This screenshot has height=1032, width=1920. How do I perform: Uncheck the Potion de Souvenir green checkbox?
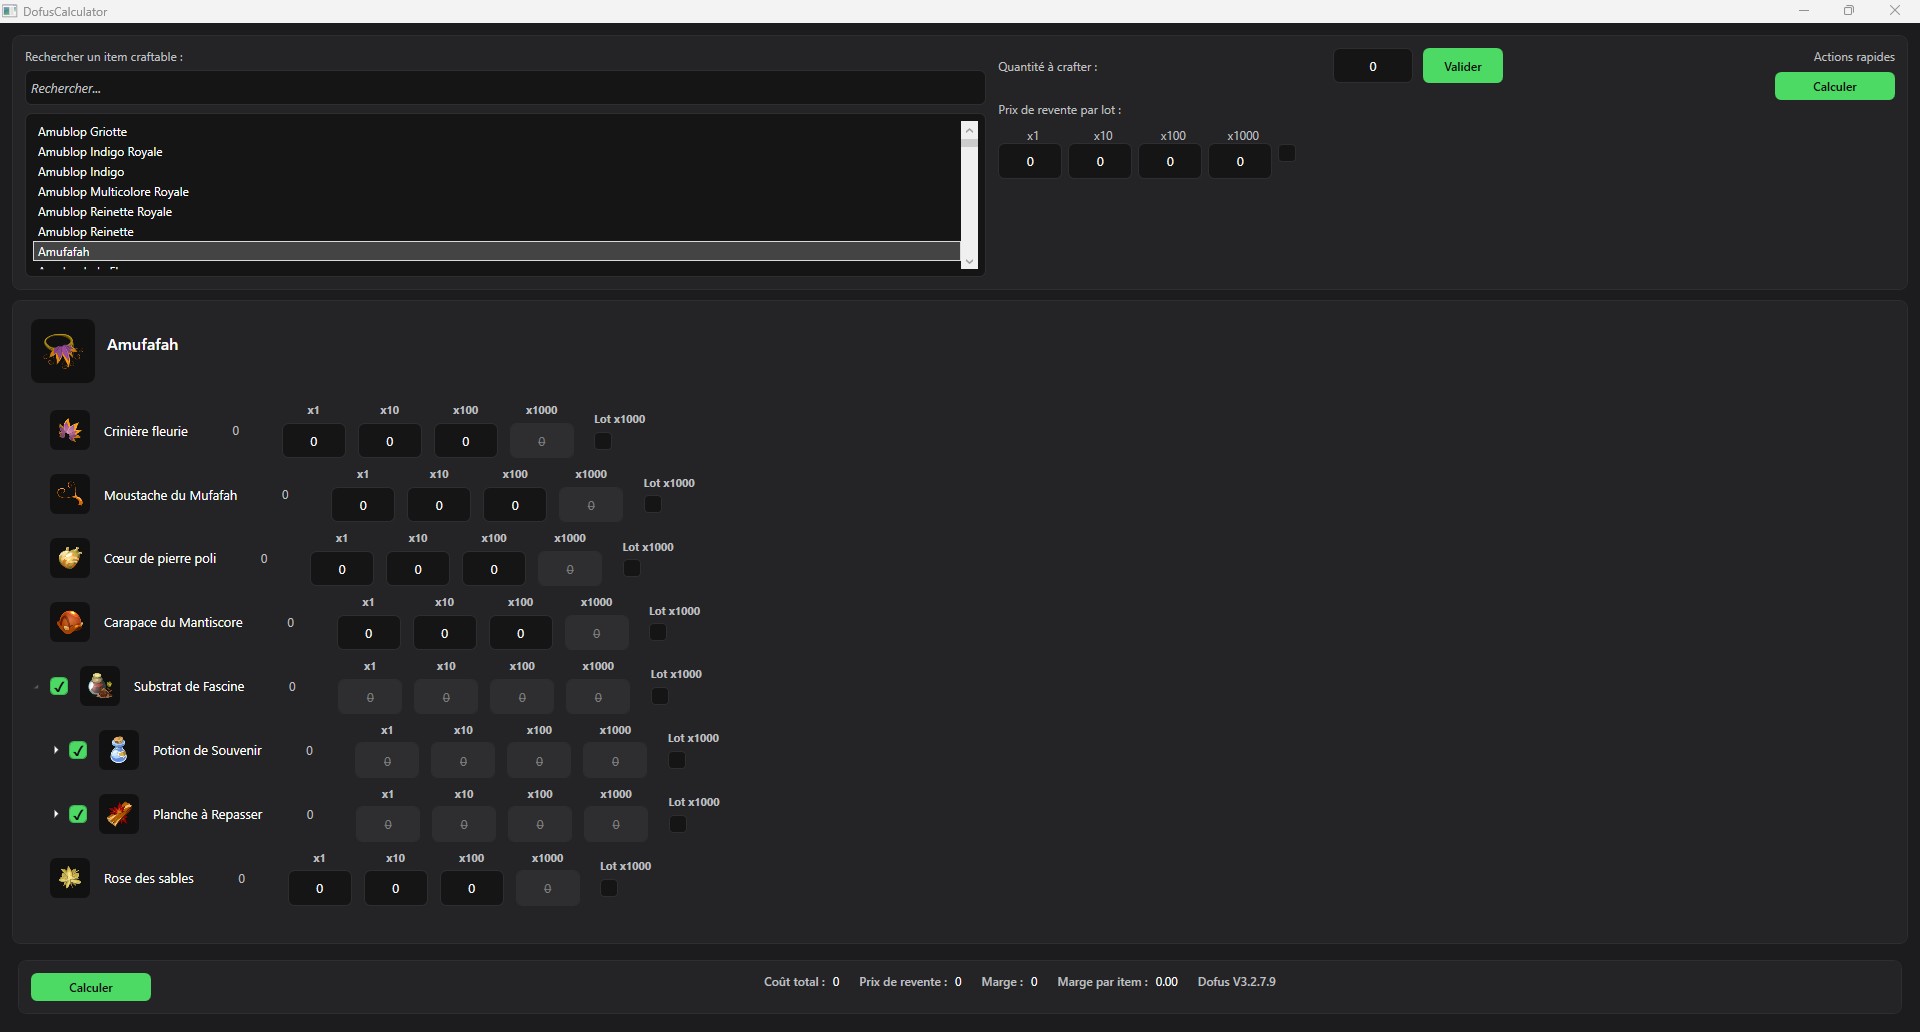78,750
